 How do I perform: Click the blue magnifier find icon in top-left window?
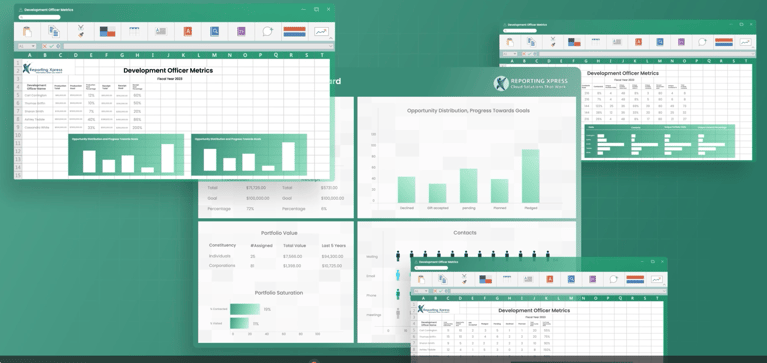pyautogui.click(x=214, y=31)
